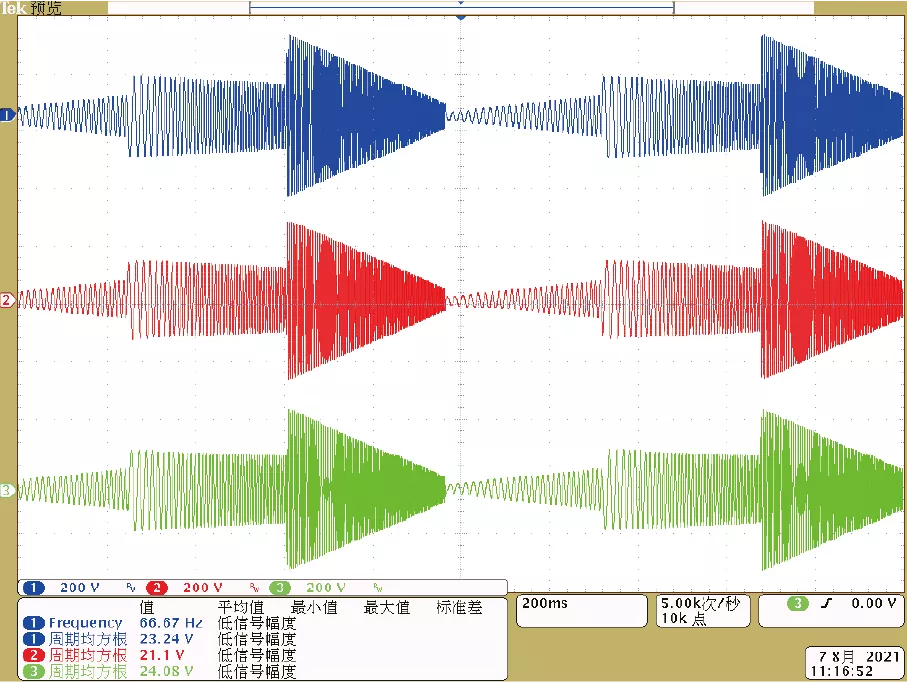Click the 平均值 column header
Screen dimensions: 908x682
point(241,607)
